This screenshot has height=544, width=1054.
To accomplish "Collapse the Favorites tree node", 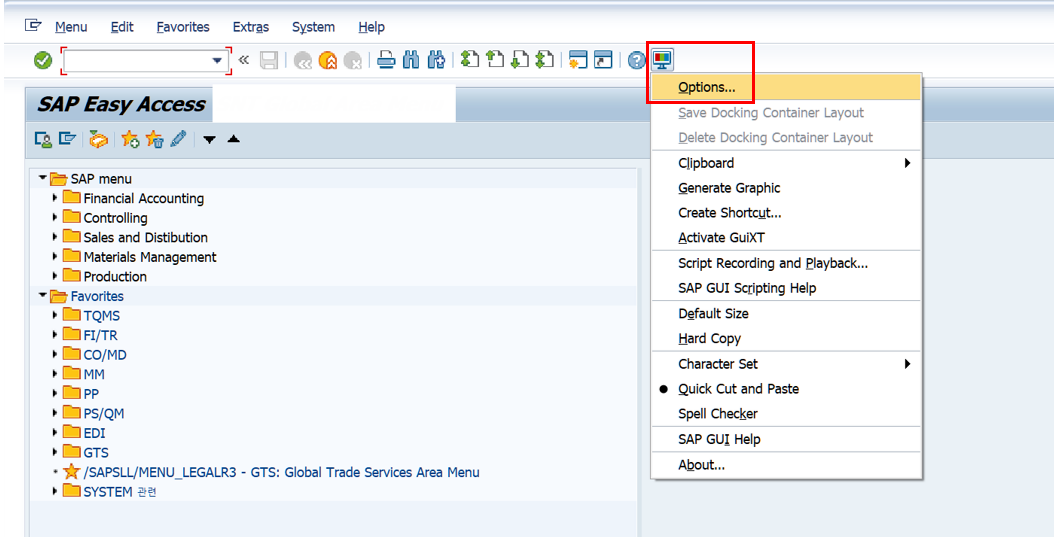I will pos(42,295).
